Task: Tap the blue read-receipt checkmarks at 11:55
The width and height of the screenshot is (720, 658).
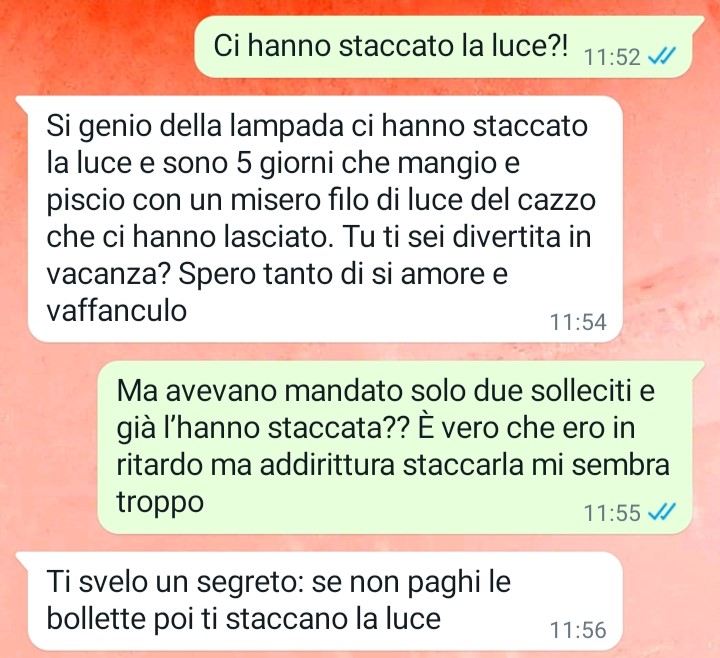Action: (x=661, y=512)
